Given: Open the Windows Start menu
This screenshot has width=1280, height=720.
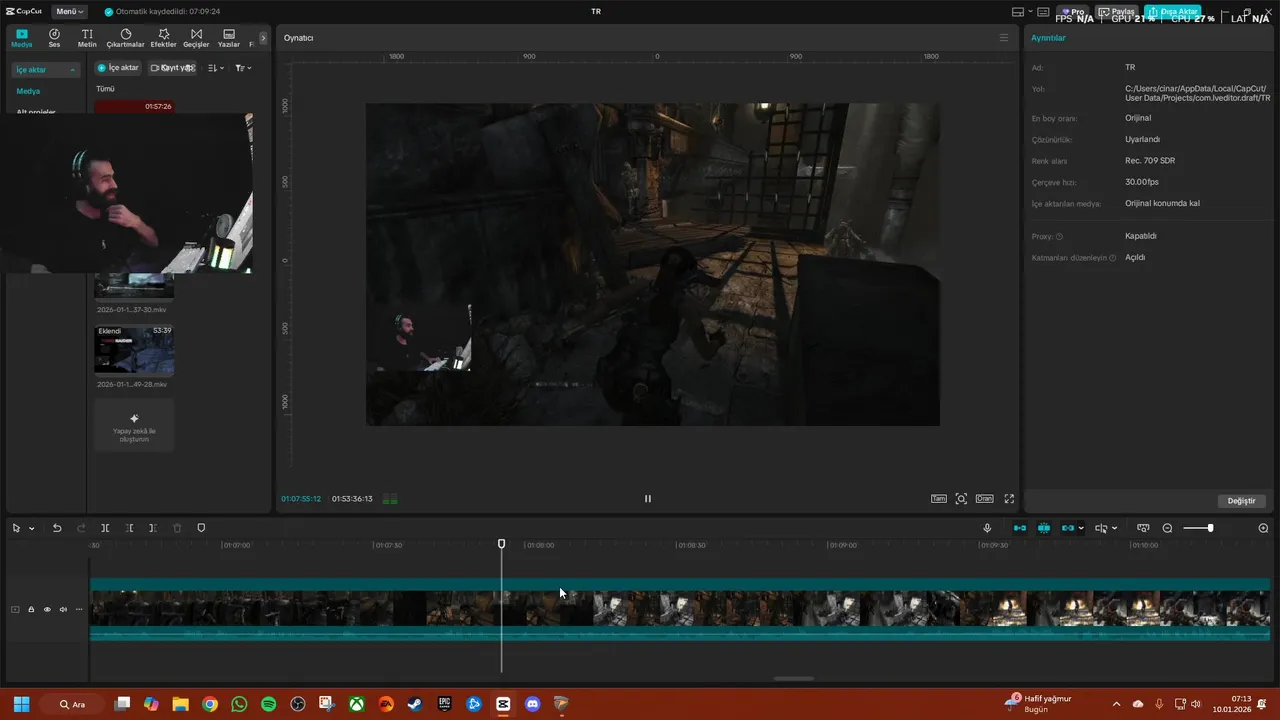Looking at the screenshot, I should pyautogui.click(x=22, y=704).
